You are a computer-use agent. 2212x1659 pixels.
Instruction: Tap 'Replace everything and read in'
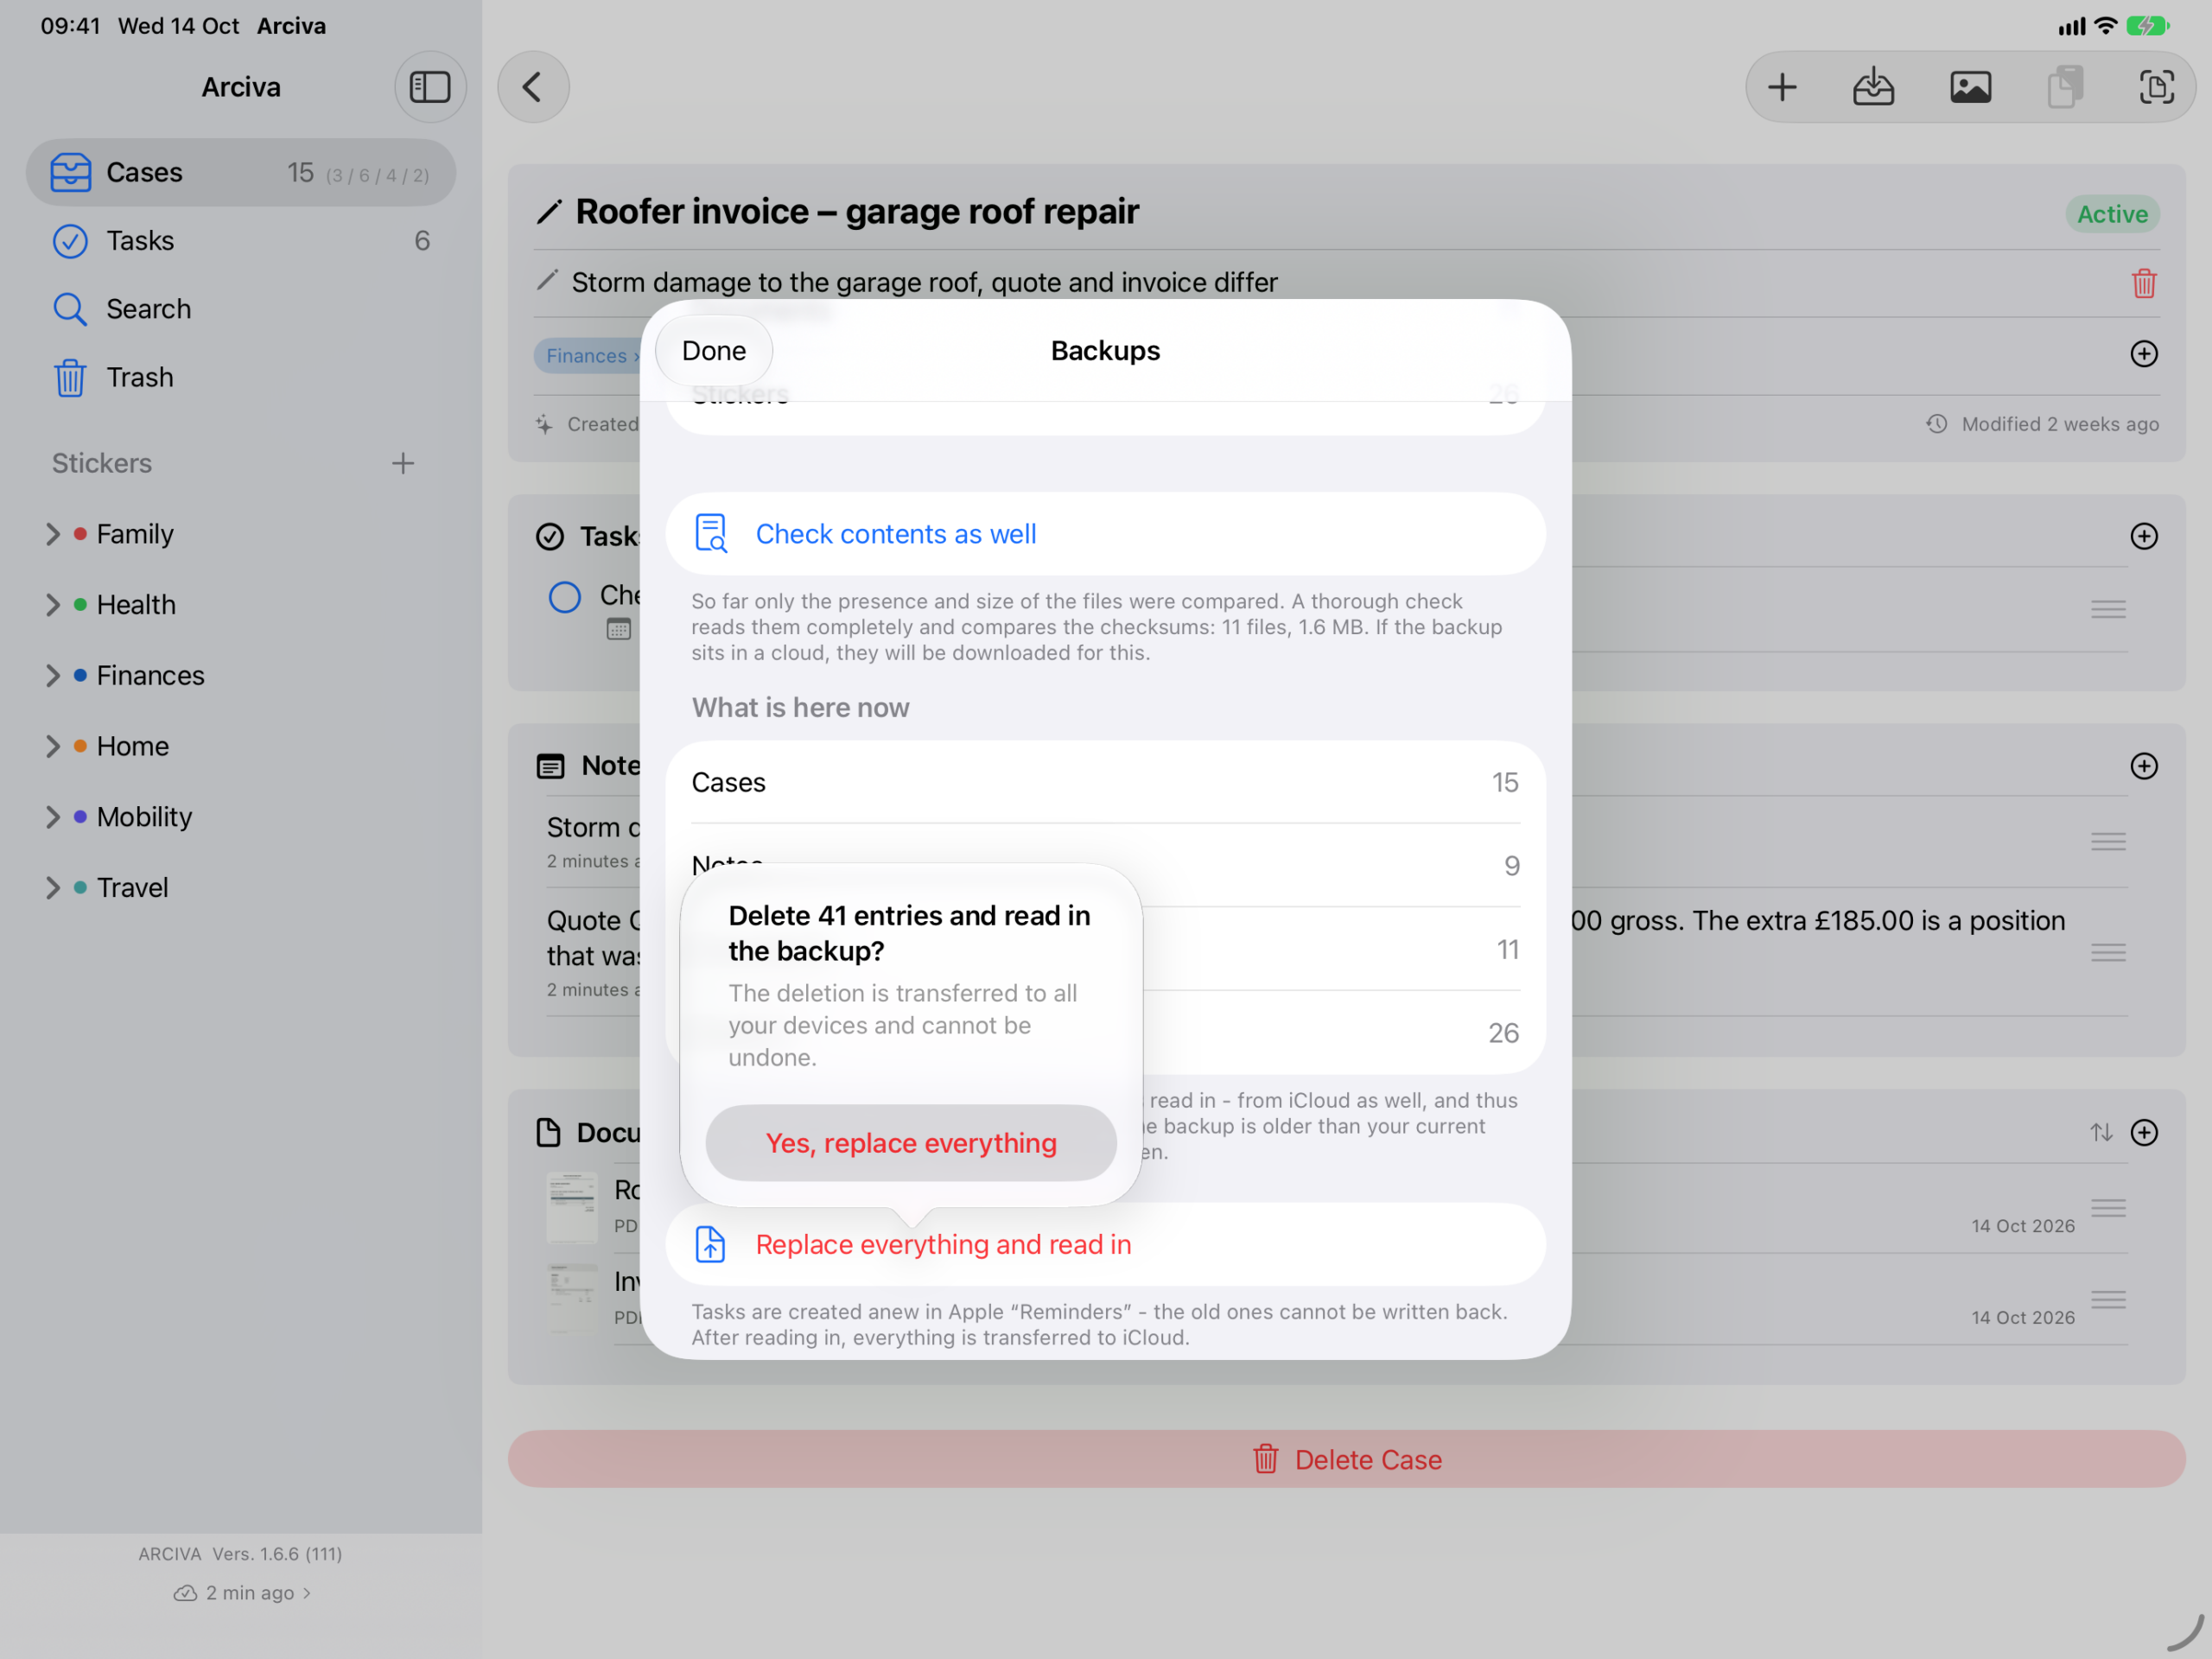coord(1106,1245)
